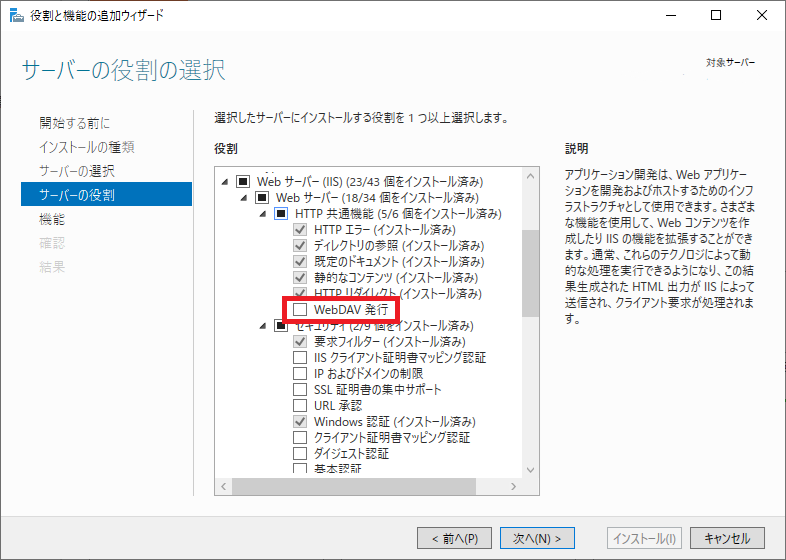This screenshot has height=560, width=786.
Task: Click the horizontal scroll-left arrow
Action: click(x=225, y=487)
